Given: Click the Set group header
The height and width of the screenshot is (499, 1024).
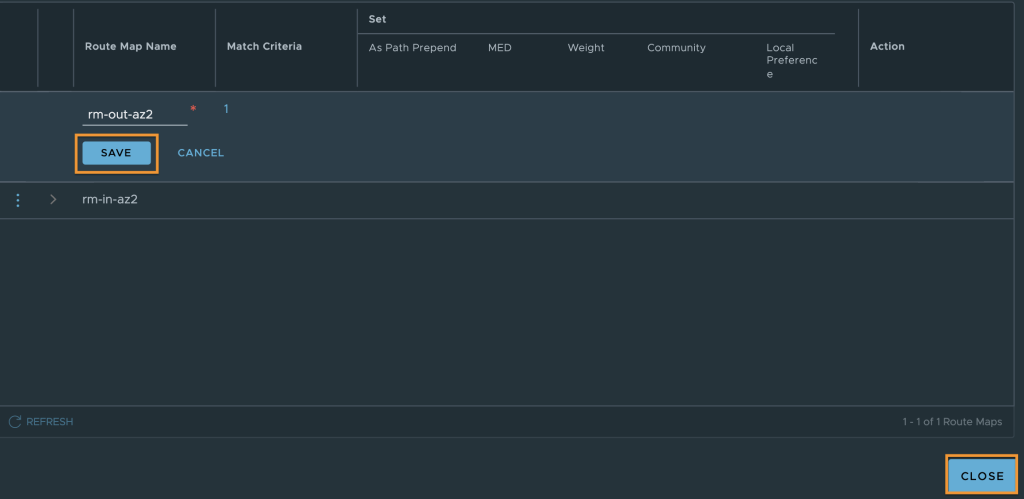Looking at the screenshot, I should click(x=377, y=20).
